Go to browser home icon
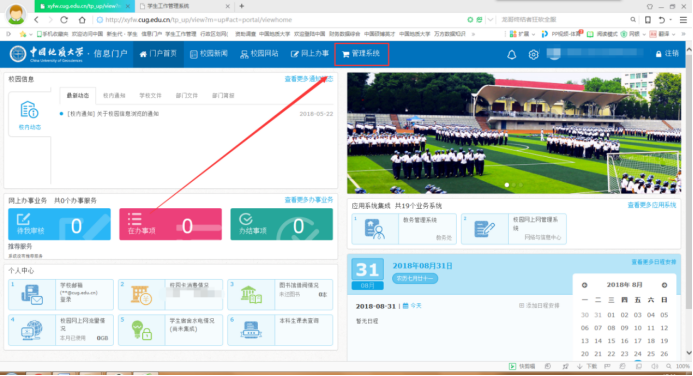Screen dimensions: 693x376 coord(82,19)
